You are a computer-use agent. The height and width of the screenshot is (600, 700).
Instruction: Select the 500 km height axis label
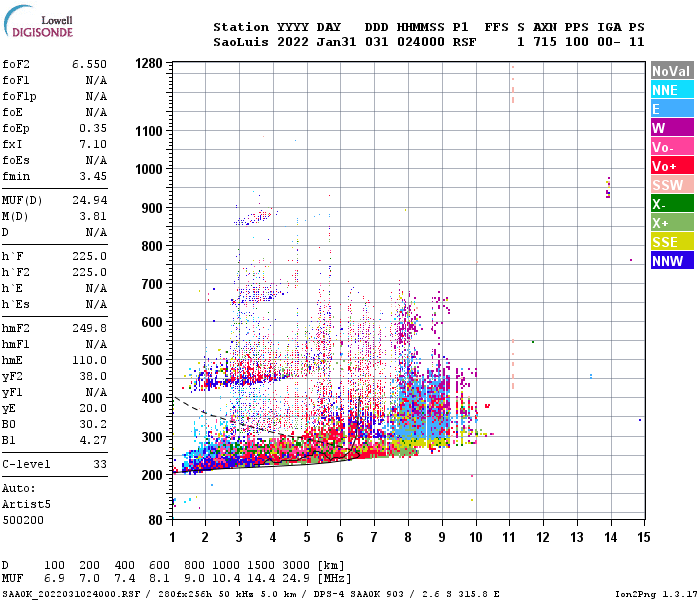152,360
